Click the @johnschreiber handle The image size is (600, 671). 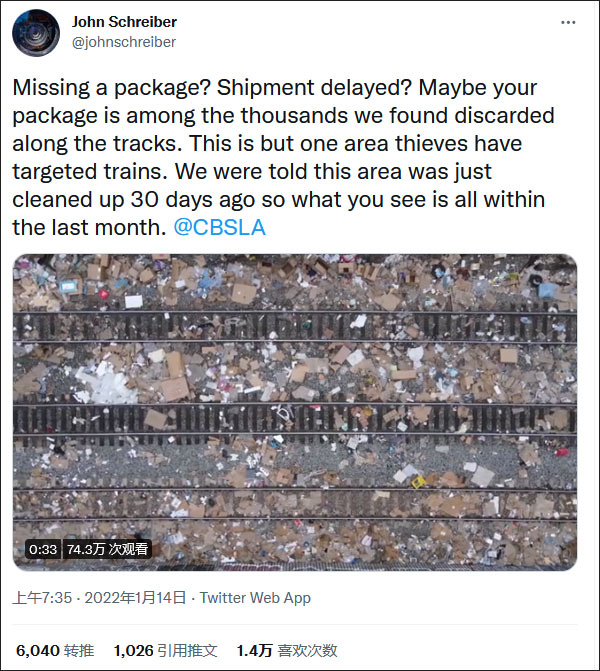[x=124, y=42]
